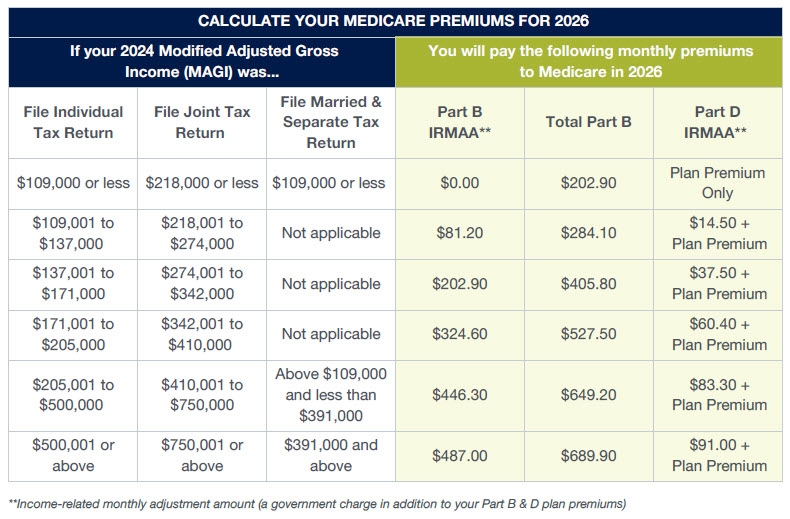Click the $81.20 Part B IRMAA cell
790x519 pixels.
pyautogui.click(x=460, y=233)
